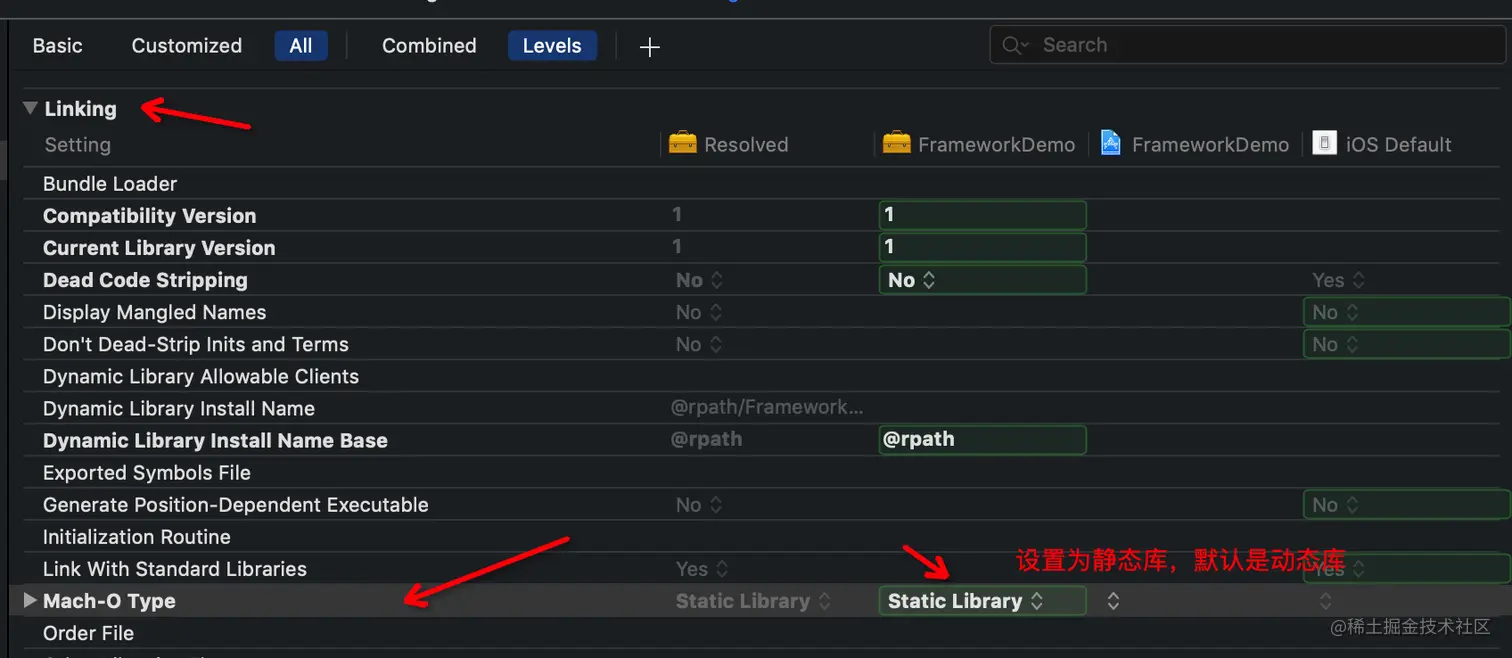
Task: Open Dead Code Stripping Resolved No dropdown
Action: 699,280
